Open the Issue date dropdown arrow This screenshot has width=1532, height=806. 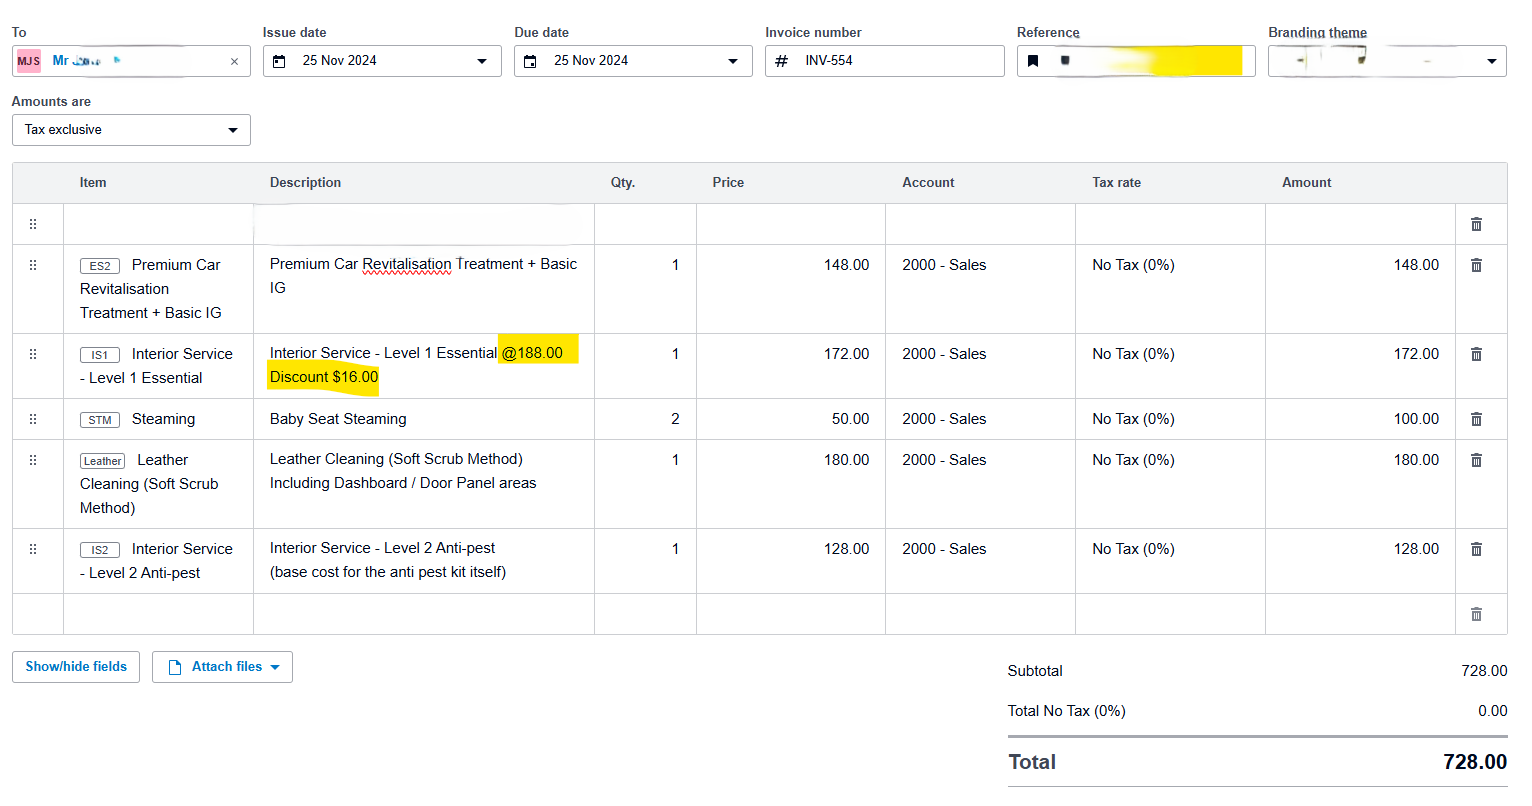482,61
